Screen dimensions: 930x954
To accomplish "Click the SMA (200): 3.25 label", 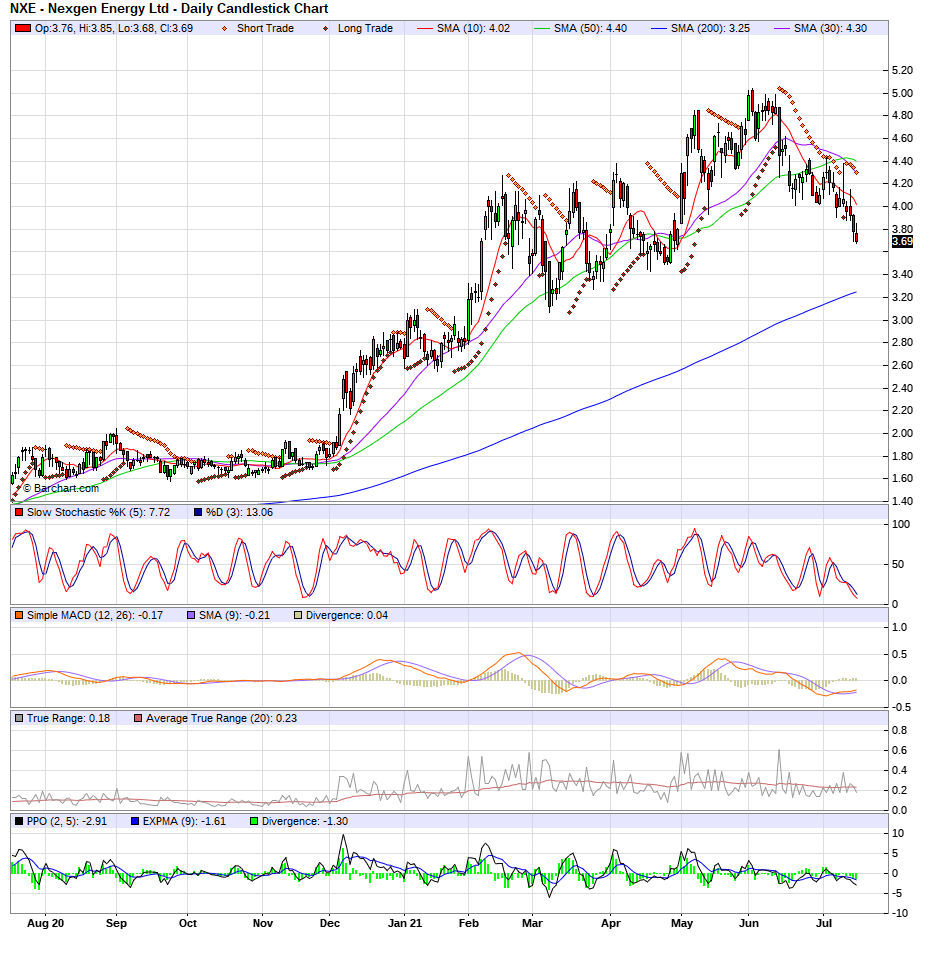I will tap(710, 29).
